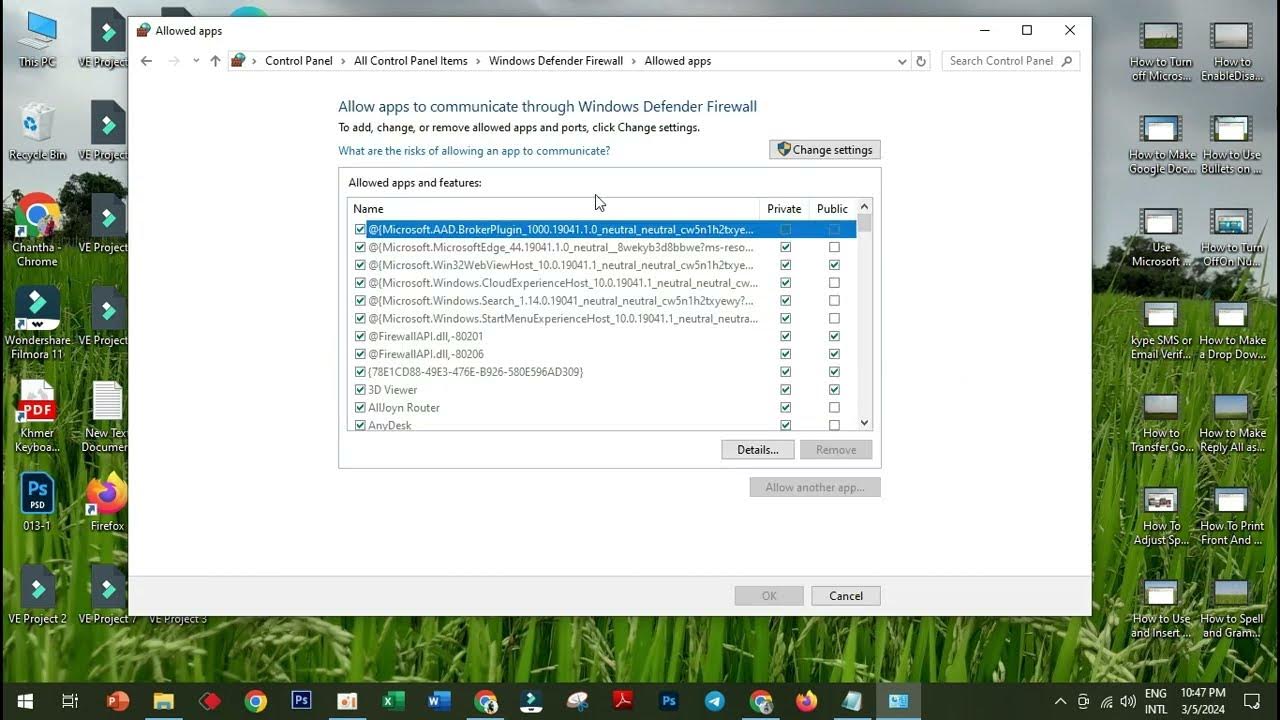Image resolution: width=1280 pixels, height=720 pixels.
Task: Select New Text Document on desktop
Action: 107,417
